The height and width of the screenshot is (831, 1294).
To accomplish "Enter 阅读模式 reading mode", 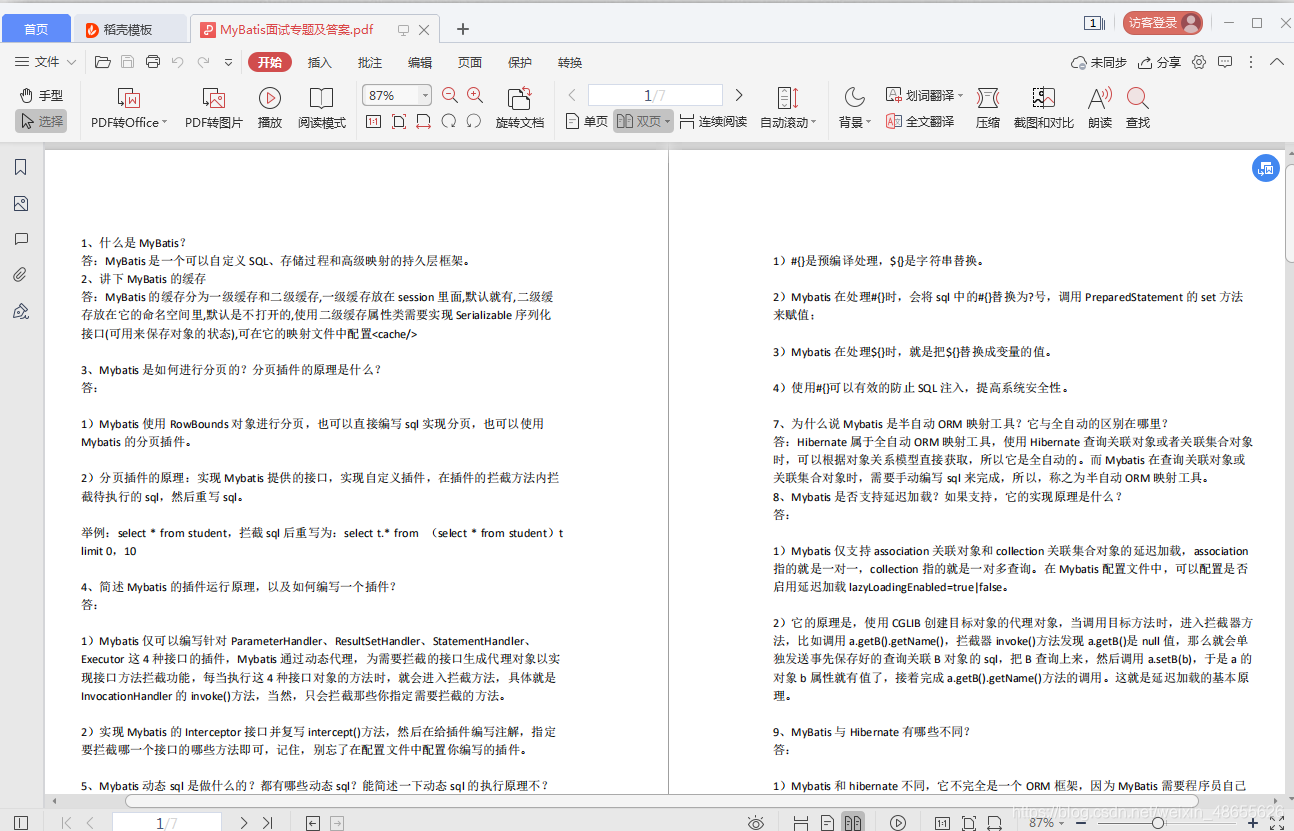I will 321,109.
